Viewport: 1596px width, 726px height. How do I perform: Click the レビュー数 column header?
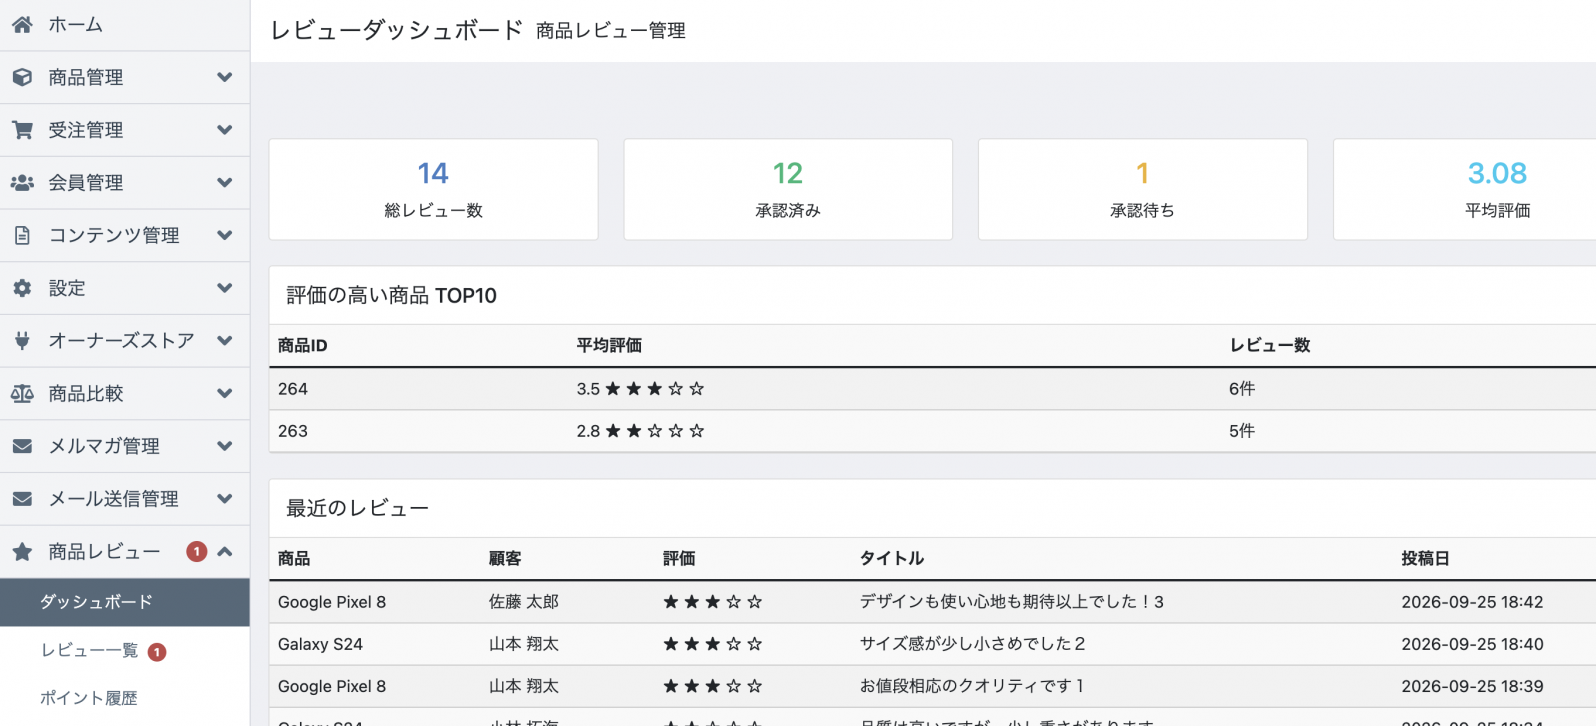click(1270, 345)
